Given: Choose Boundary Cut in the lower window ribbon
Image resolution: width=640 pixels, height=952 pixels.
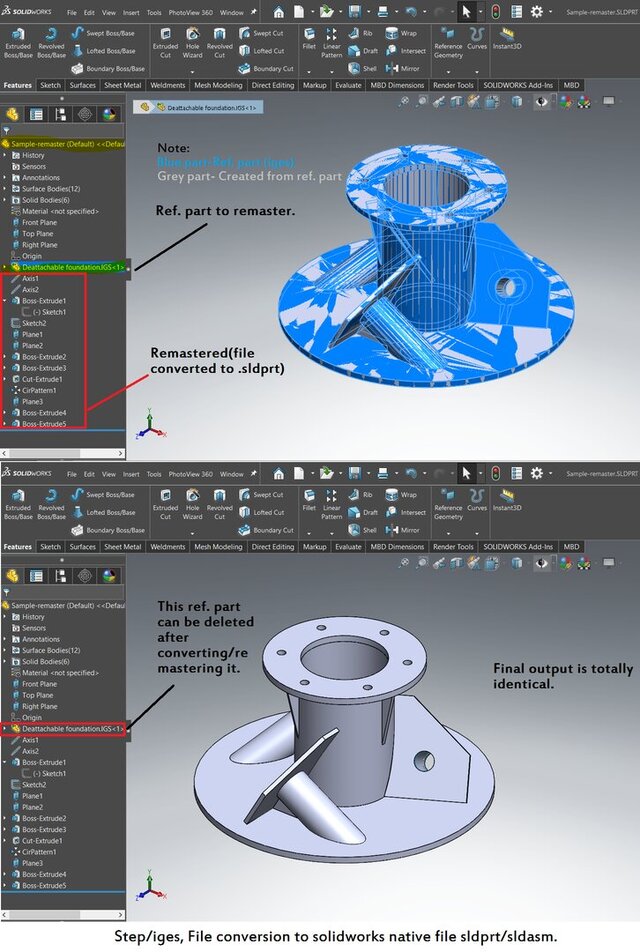Looking at the screenshot, I should (x=266, y=530).
